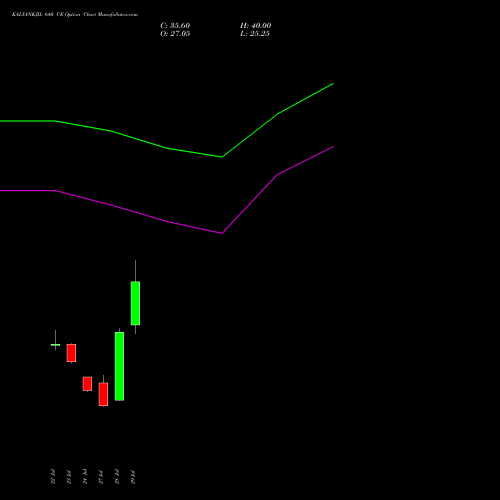Click the tall green 28 Jul candlestick
Screen dimensions: 500x500
(x=119, y=366)
